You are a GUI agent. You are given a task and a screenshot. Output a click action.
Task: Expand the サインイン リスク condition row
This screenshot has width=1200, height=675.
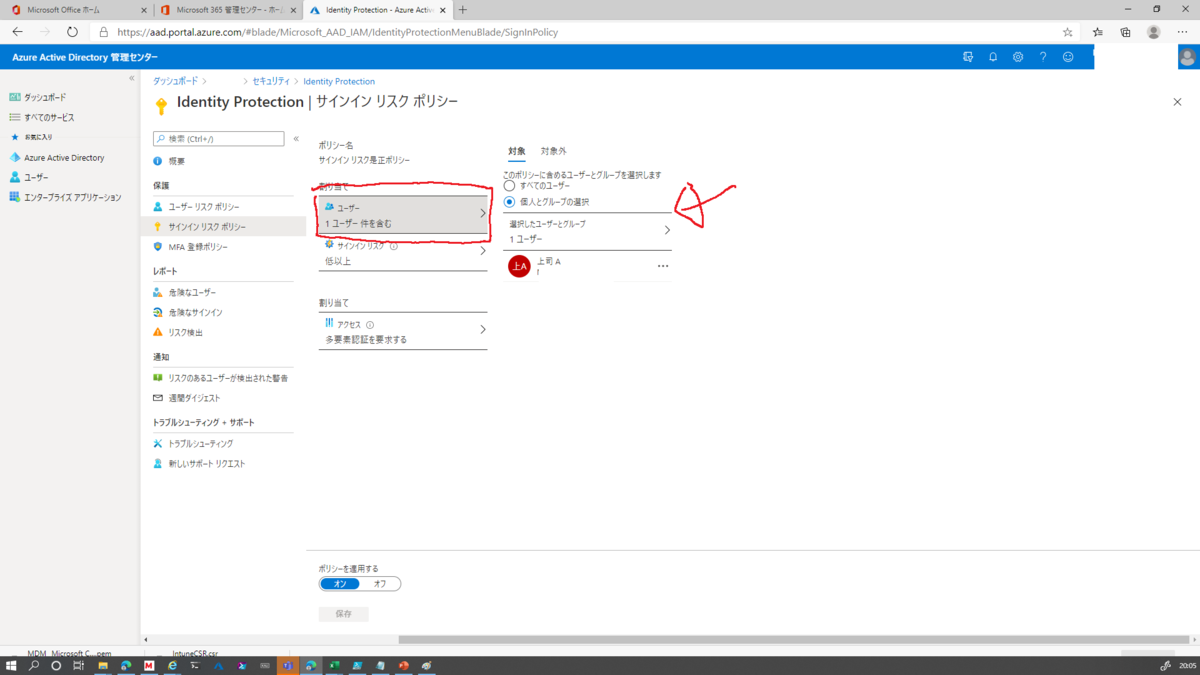pyautogui.click(x=403, y=252)
